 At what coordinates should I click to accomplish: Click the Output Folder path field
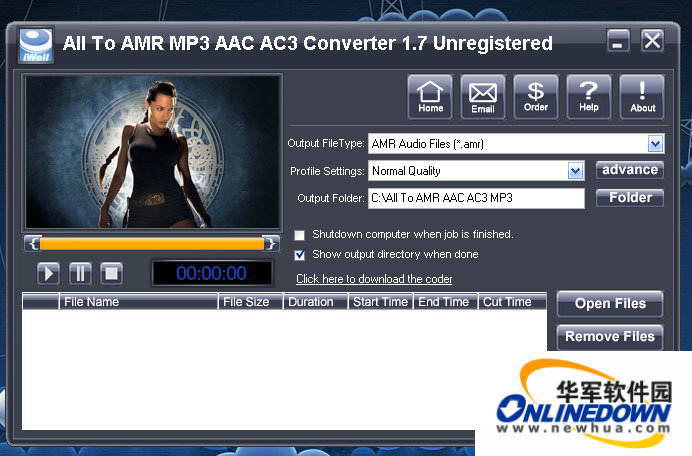coord(476,198)
